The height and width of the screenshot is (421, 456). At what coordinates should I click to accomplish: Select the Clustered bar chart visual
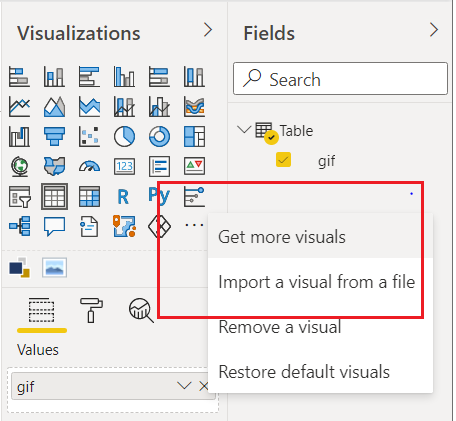[x=89, y=76]
